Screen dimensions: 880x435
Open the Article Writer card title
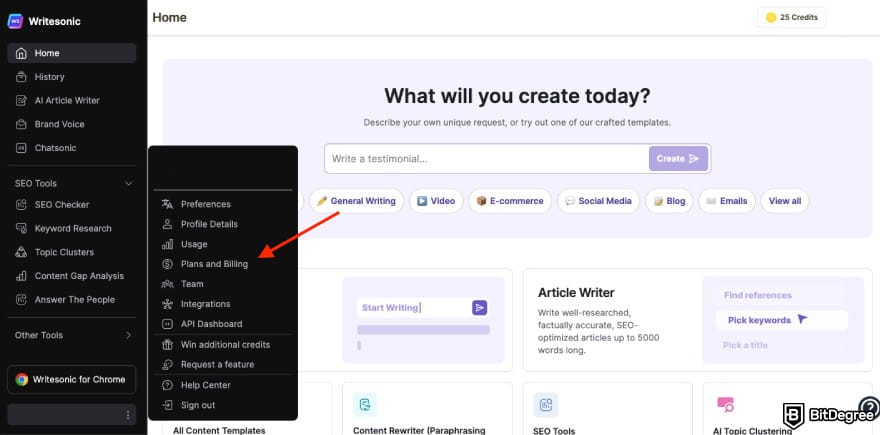(x=576, y=293)
